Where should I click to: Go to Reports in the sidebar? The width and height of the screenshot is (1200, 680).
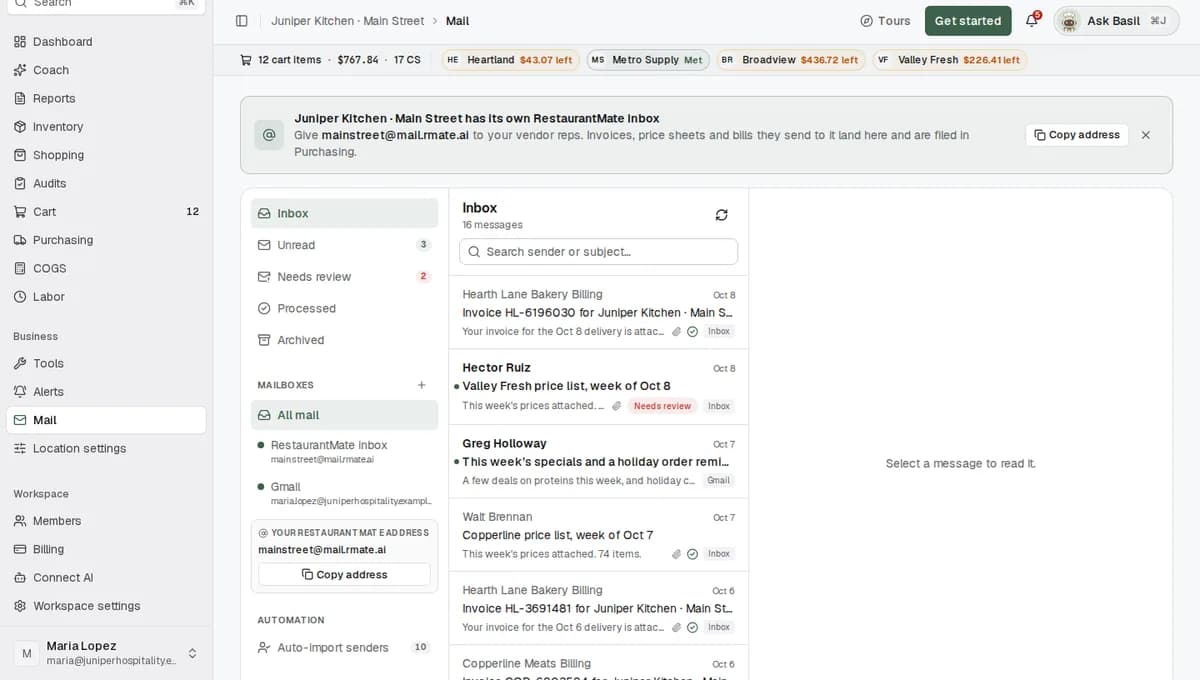coord(106,98)
